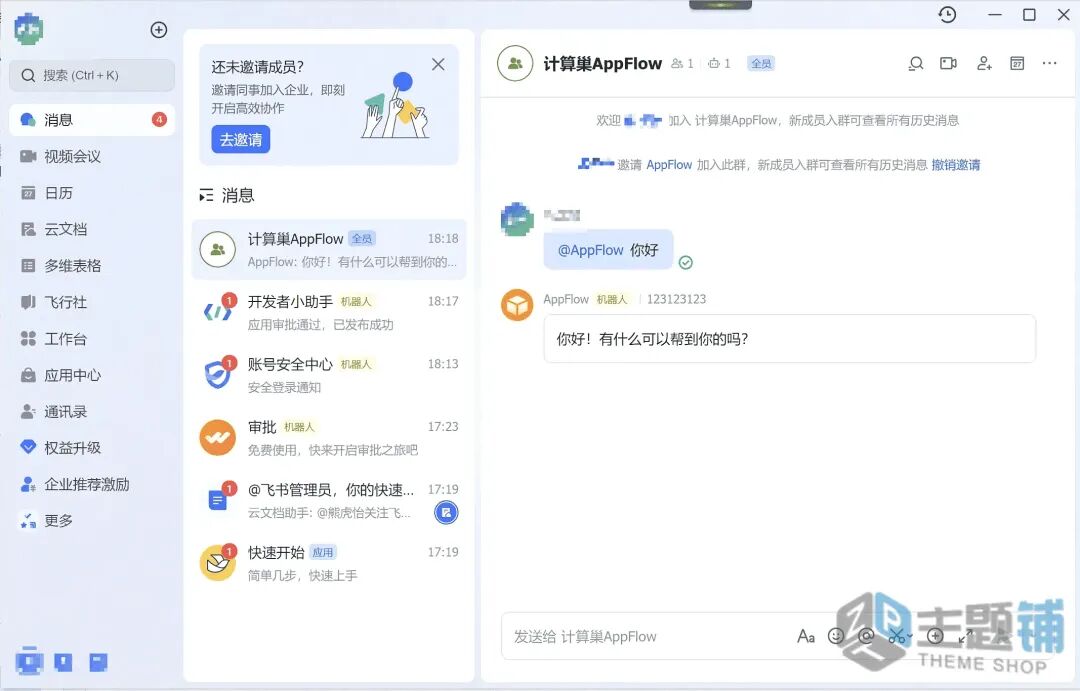Screen dimensions: 1080x691
Task: Open 权益升级 in the sidebar
Action: 92,448
